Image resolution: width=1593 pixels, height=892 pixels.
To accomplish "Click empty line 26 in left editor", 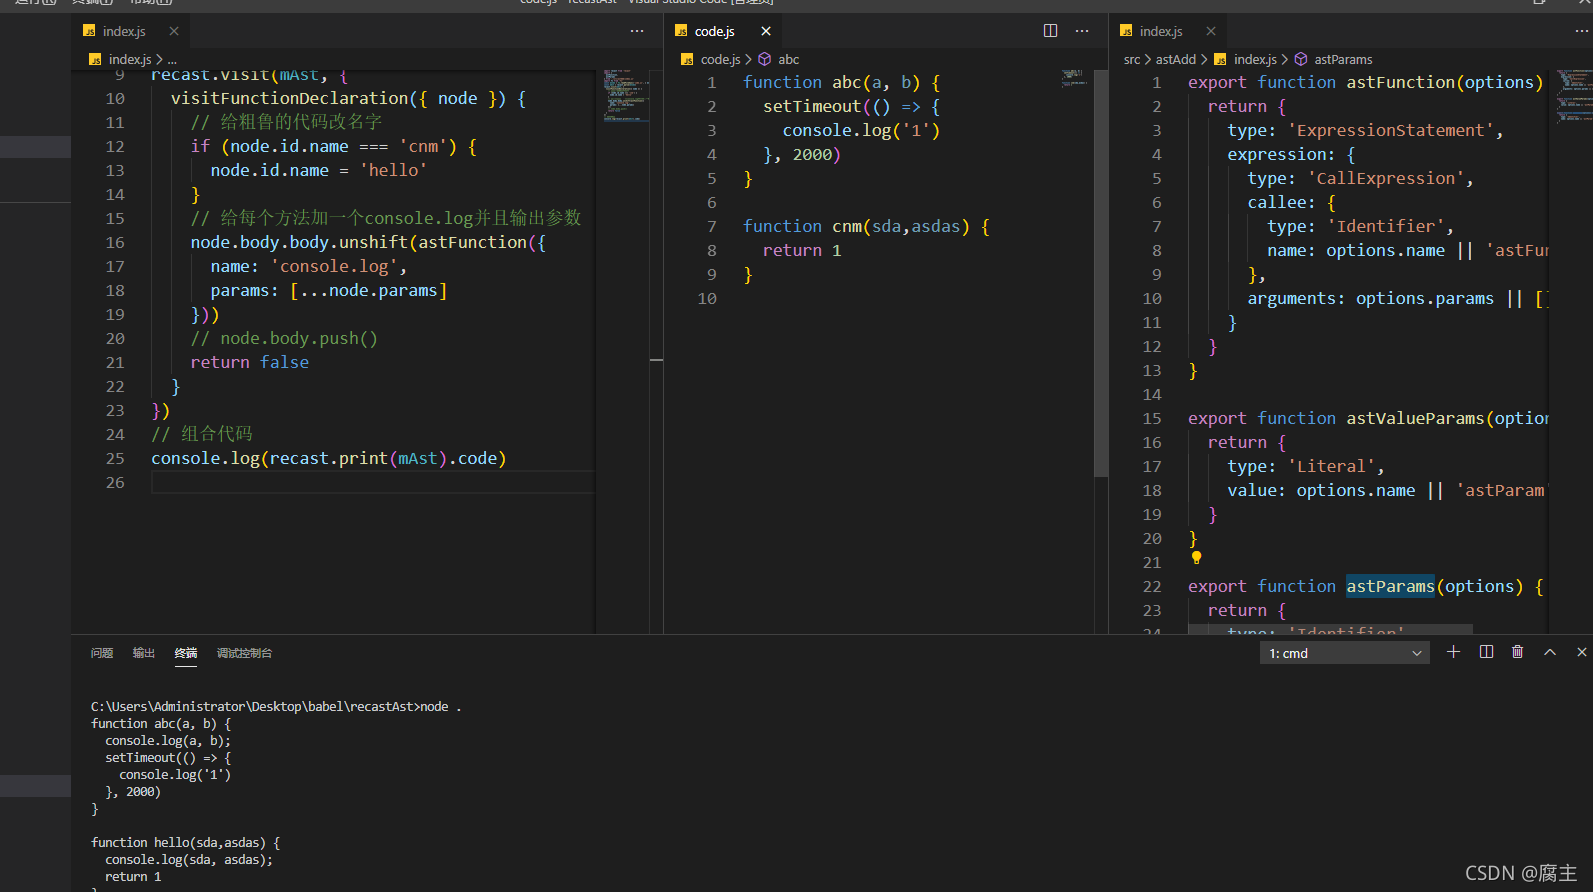I will click(373, 482).
